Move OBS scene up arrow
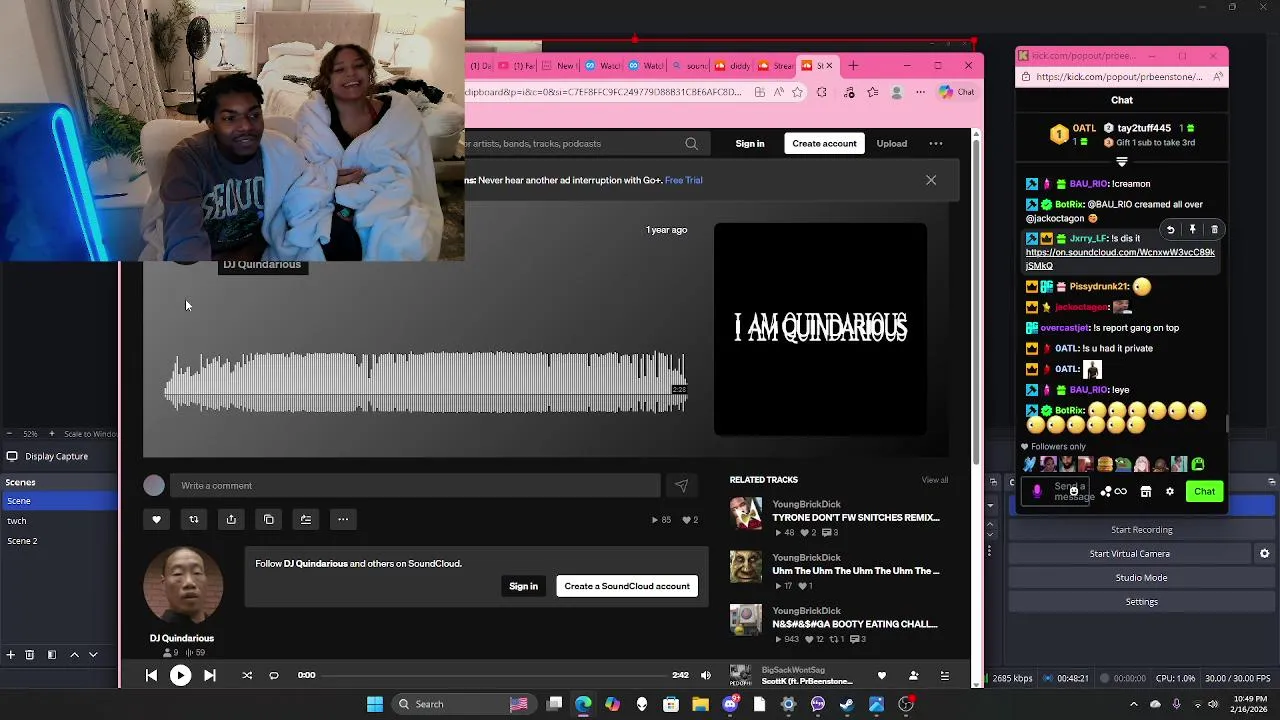Screen dimensions: 1280x720 point(74,655)
